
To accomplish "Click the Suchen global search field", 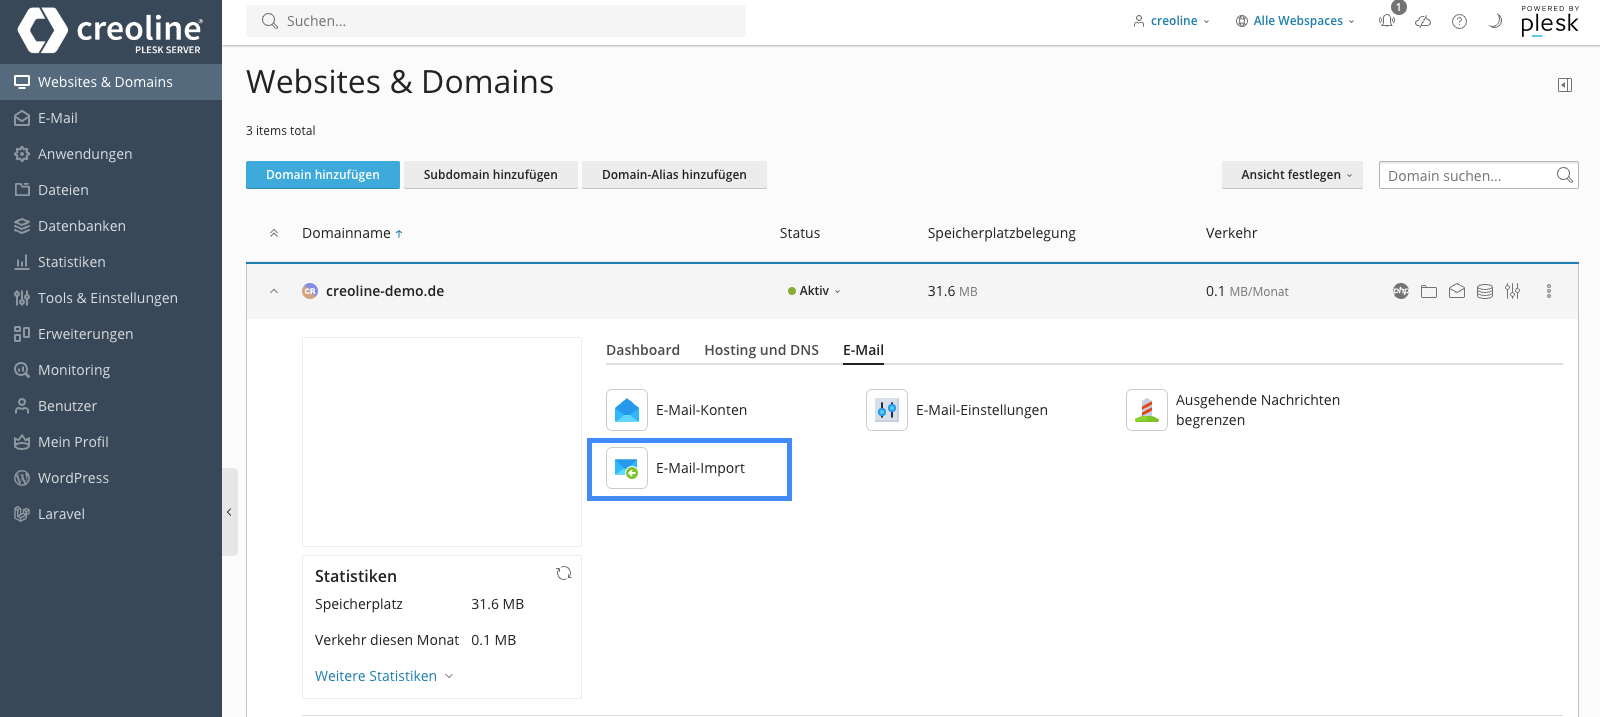I will click(x=496, y=21).
